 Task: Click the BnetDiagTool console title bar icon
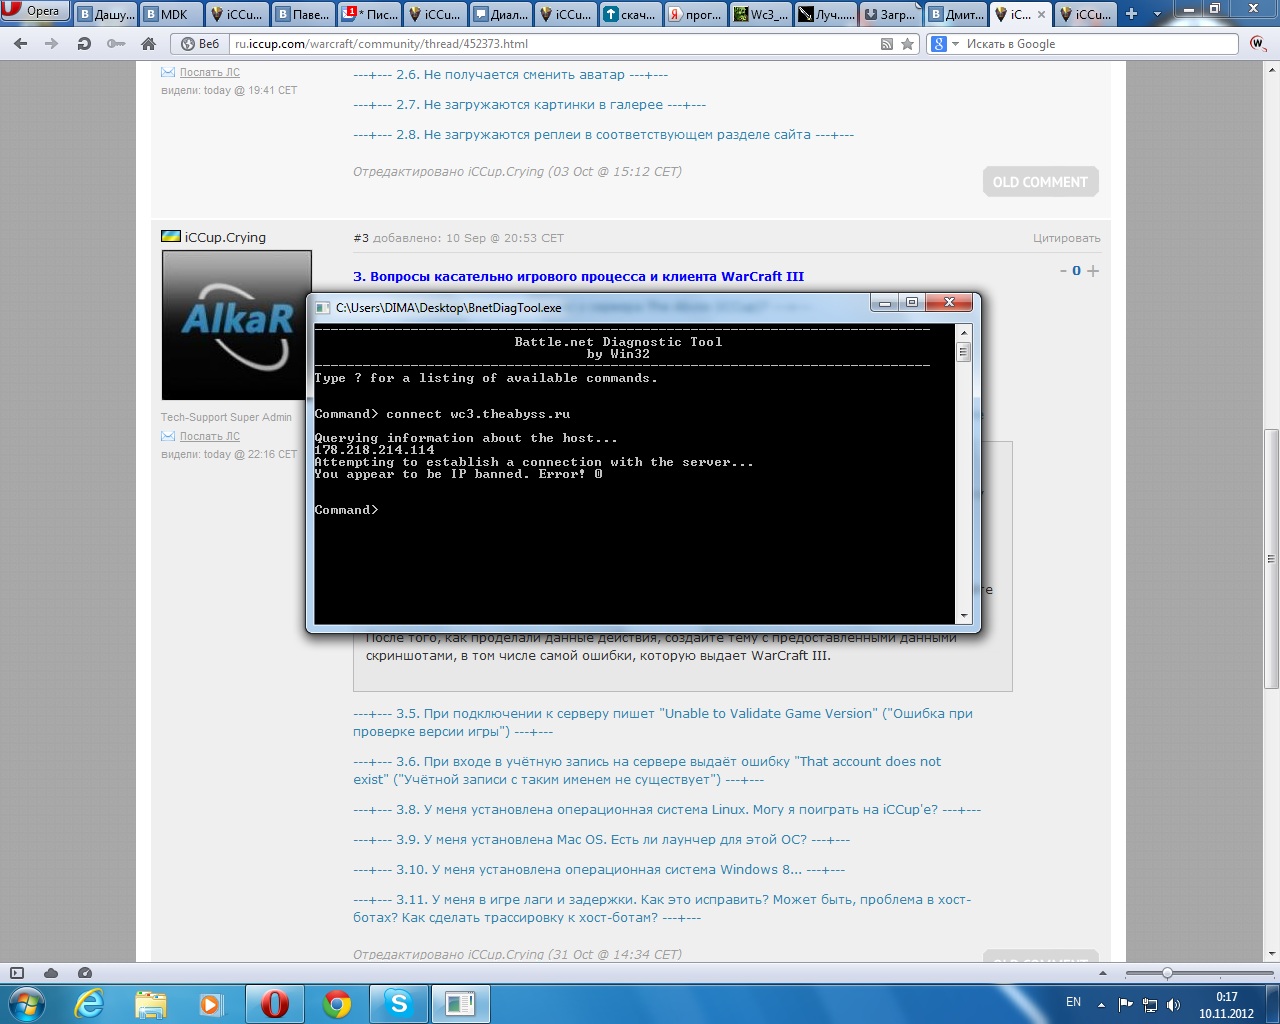324,308
